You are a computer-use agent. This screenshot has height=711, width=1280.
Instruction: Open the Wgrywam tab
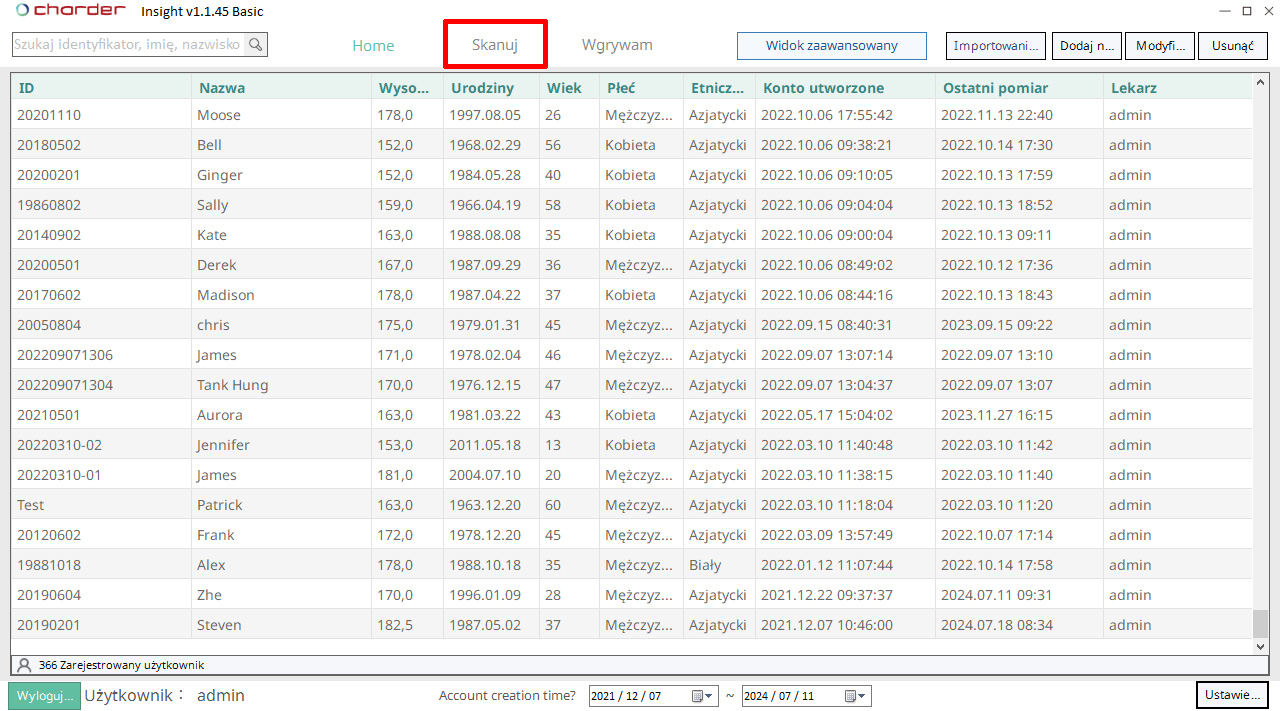coord(617,45)
